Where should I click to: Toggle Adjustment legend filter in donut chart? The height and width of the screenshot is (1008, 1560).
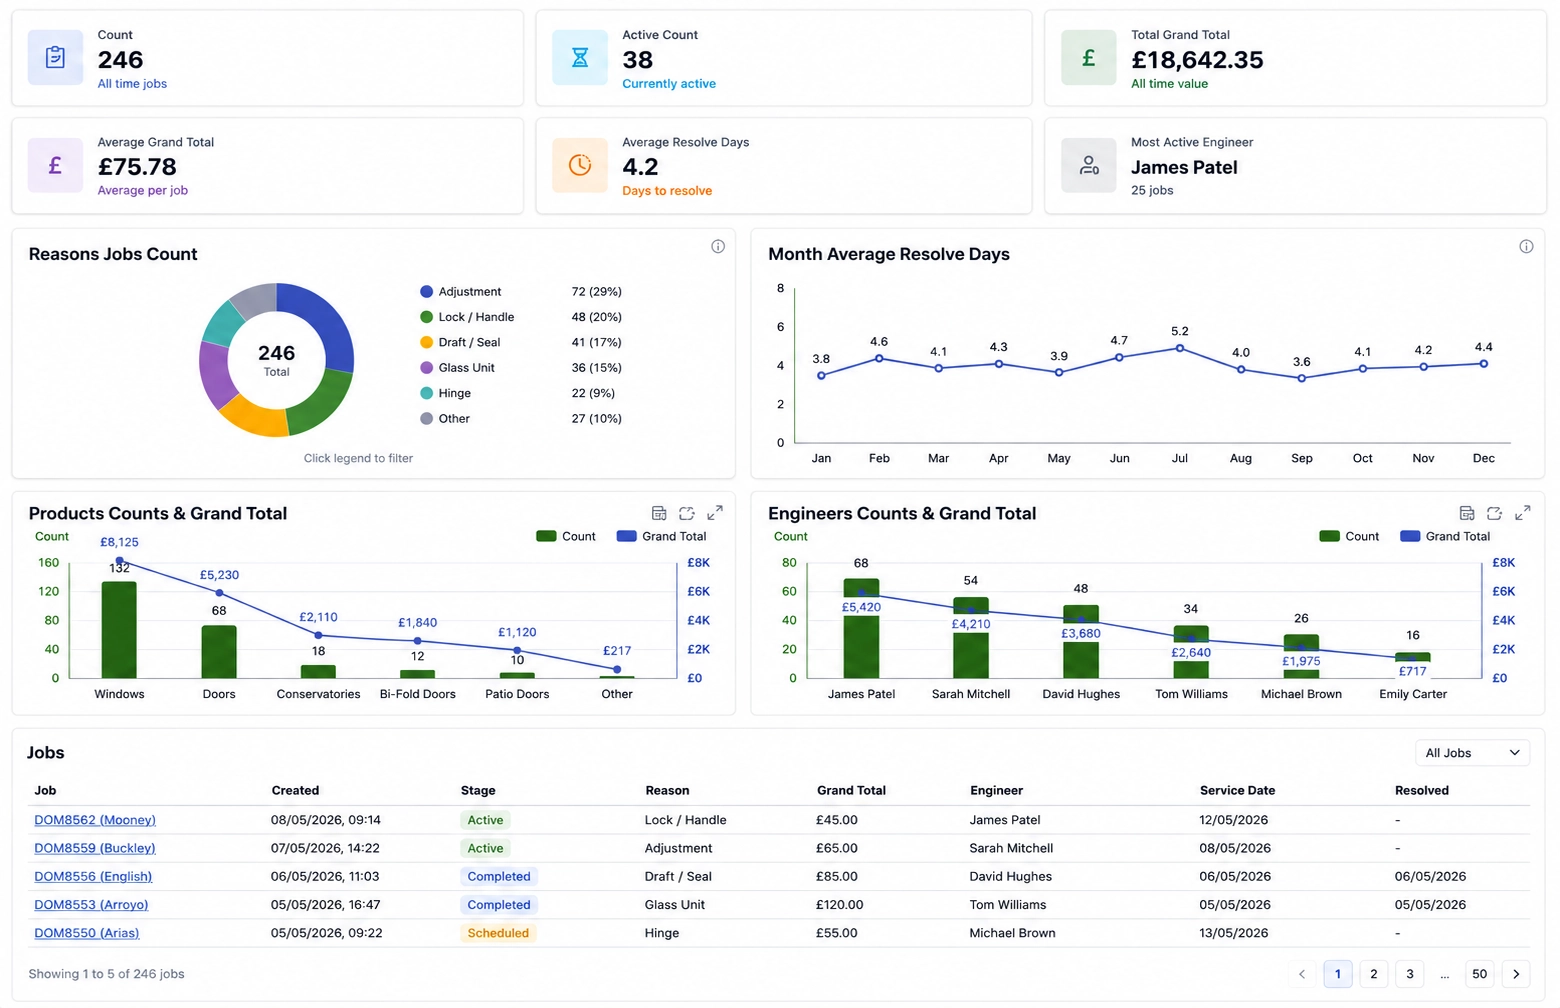point(461,292)
